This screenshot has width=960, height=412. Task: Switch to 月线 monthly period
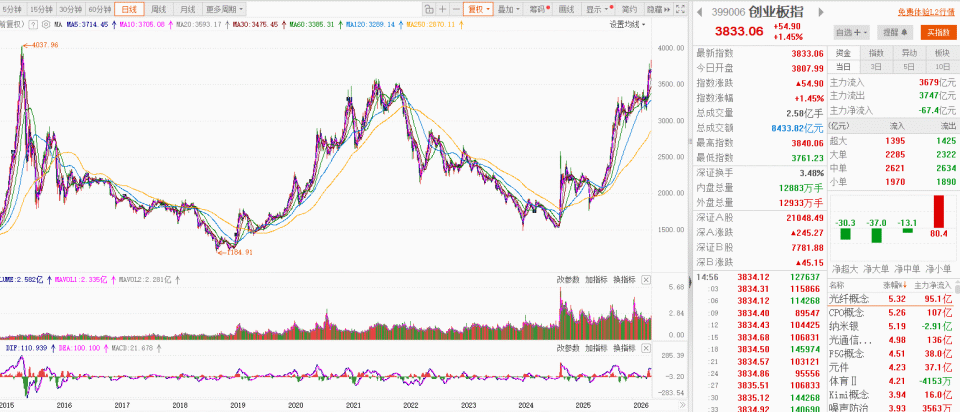coord(187,9)
